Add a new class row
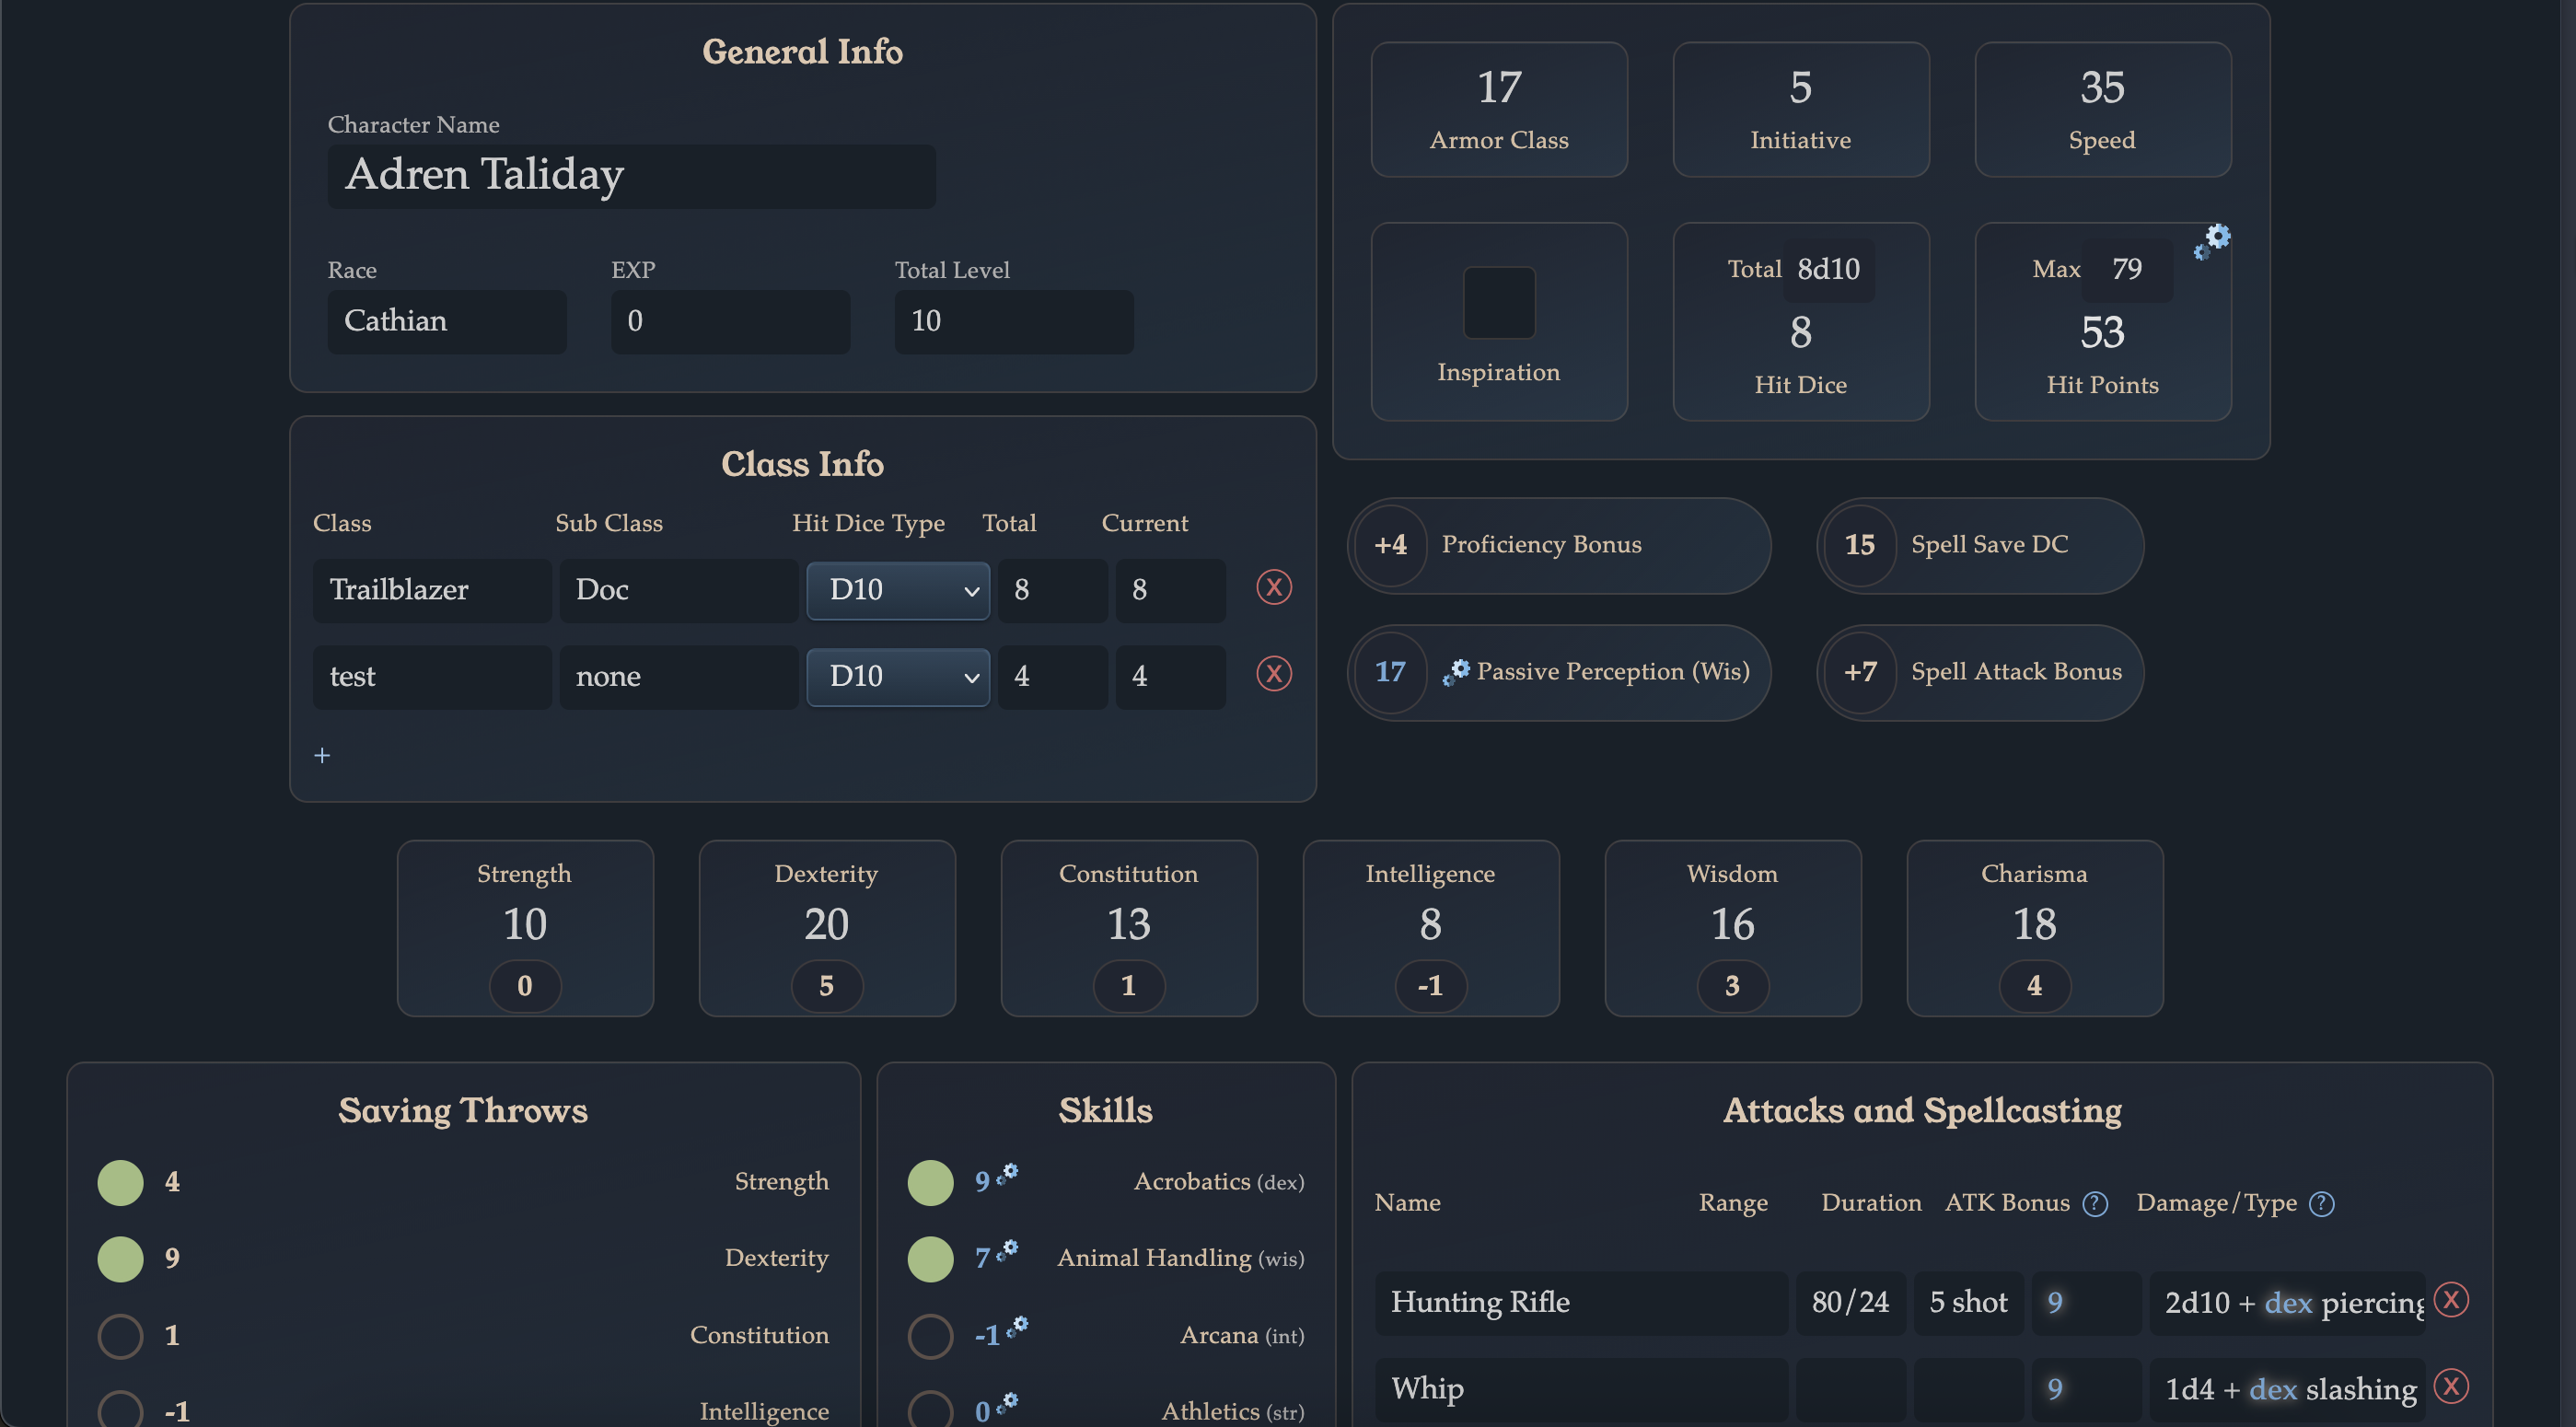 coord(322,756)
